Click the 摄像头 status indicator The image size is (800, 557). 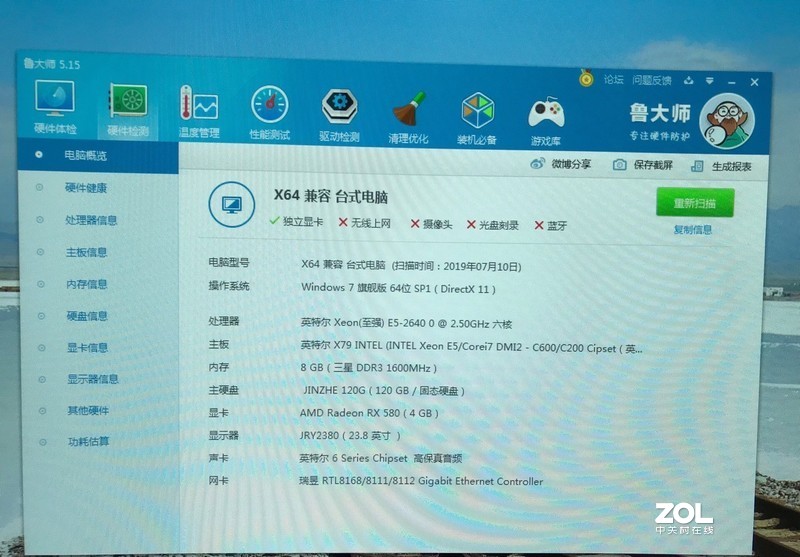pyautogui.click(x=431, y=224)
